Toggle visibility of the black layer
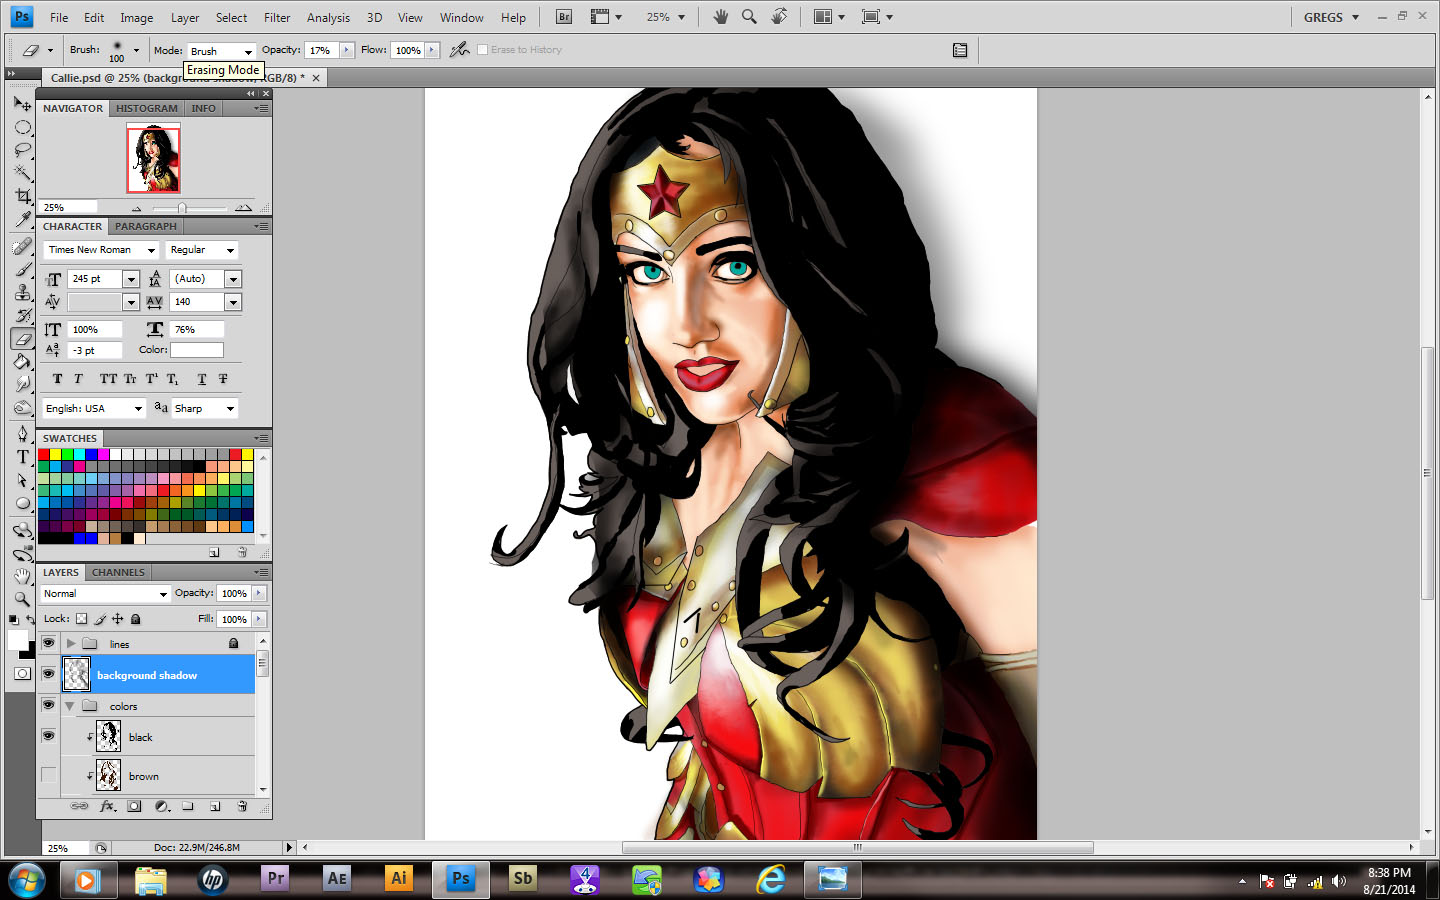 [48, 737]
